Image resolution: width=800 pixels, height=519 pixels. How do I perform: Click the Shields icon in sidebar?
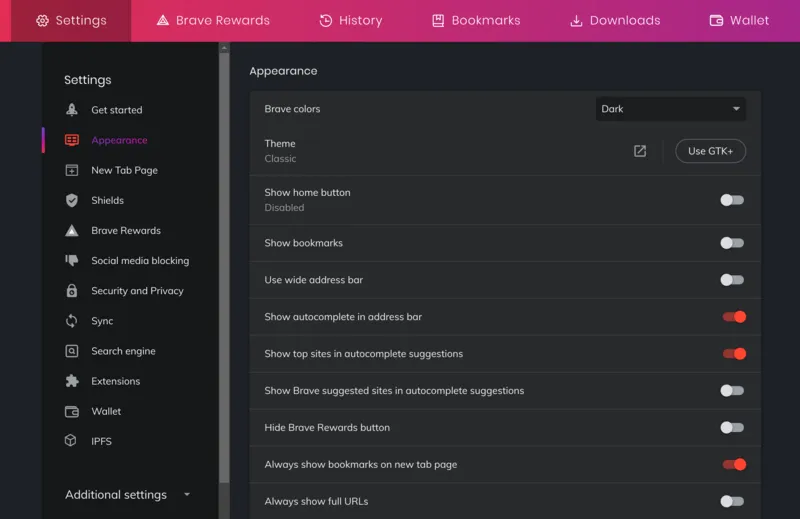[x=72, y=200]
